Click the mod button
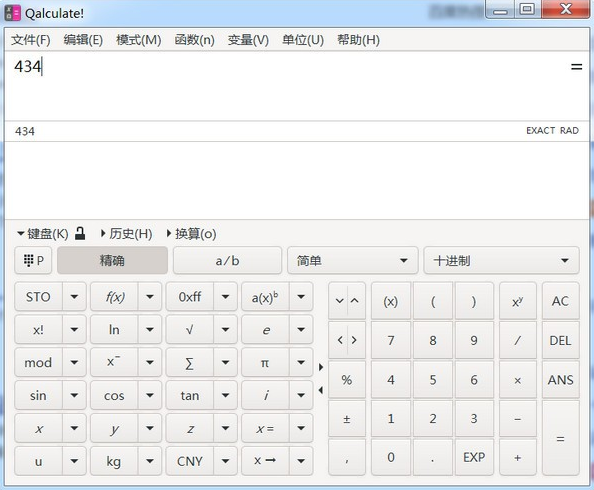594x490 pixels. pyautogui.click(x=38, y=363)
